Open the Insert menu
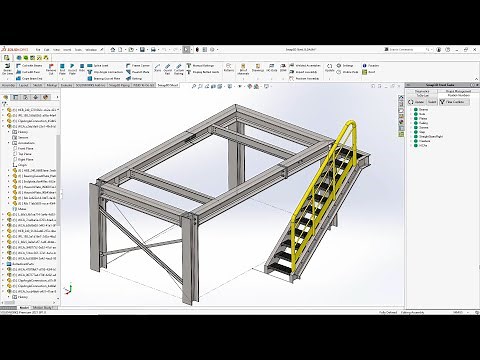The width and height of the screenshot is (480, 360). tap(67, 50)
